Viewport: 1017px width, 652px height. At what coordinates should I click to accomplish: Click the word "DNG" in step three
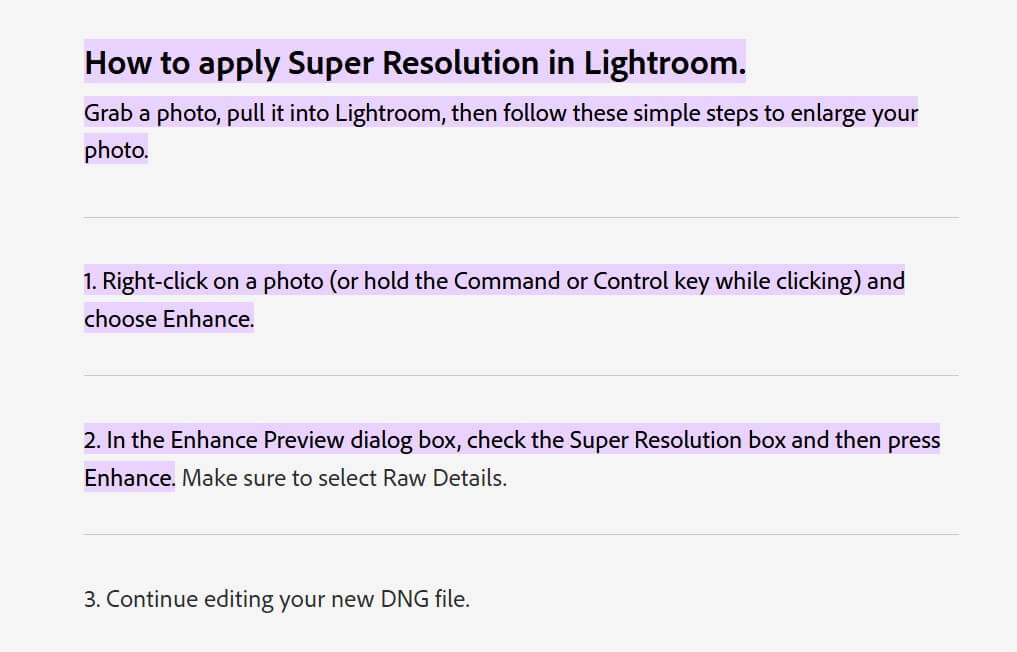pos(405,600)
